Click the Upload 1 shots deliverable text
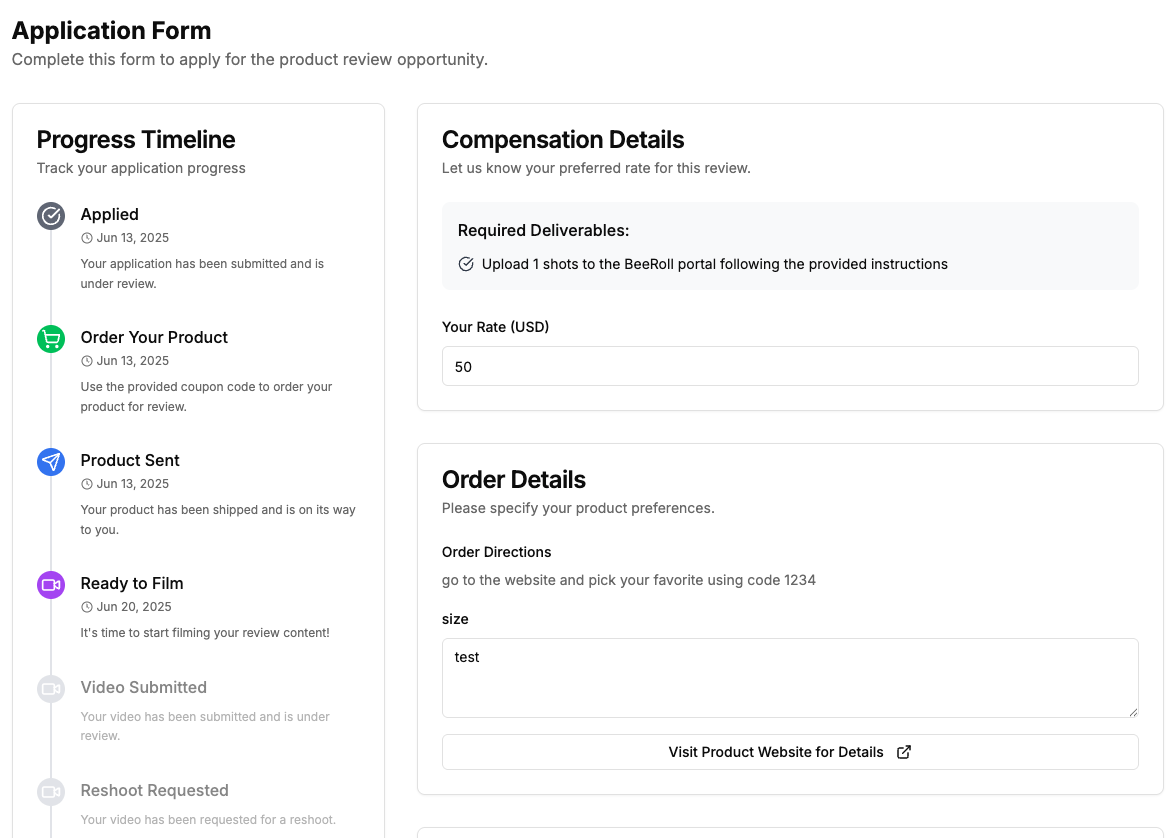 714,264
